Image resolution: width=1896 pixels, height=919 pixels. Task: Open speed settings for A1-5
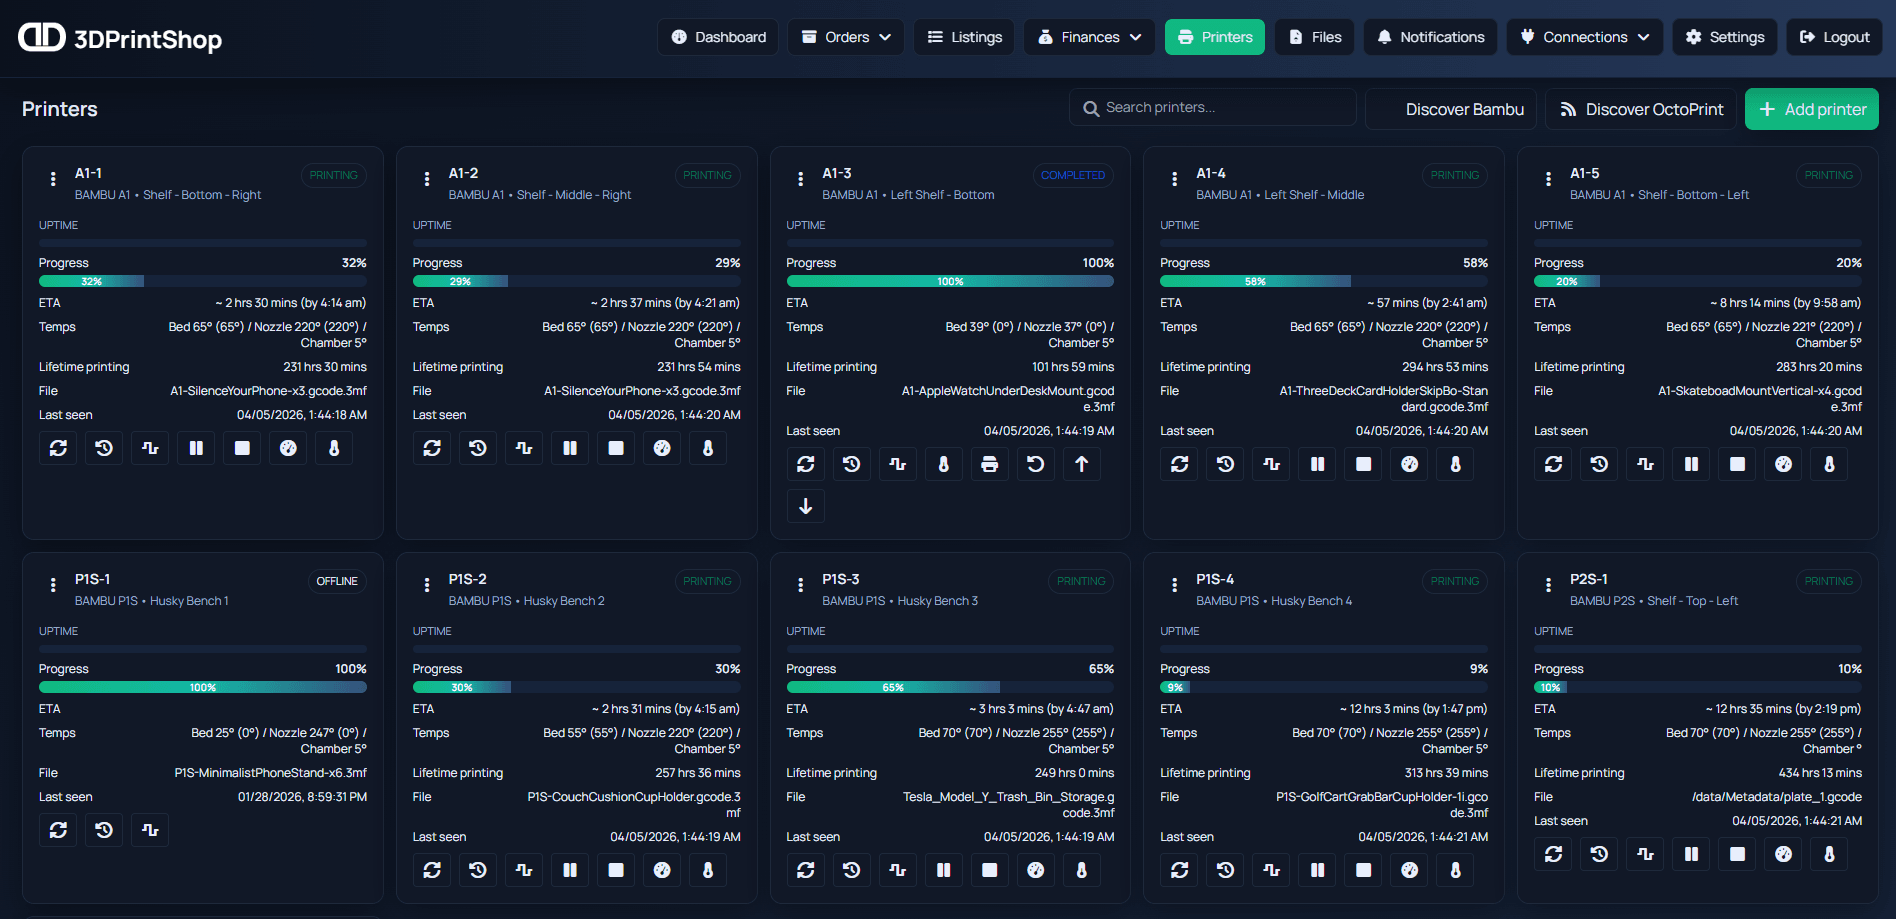pos(1782,464)
